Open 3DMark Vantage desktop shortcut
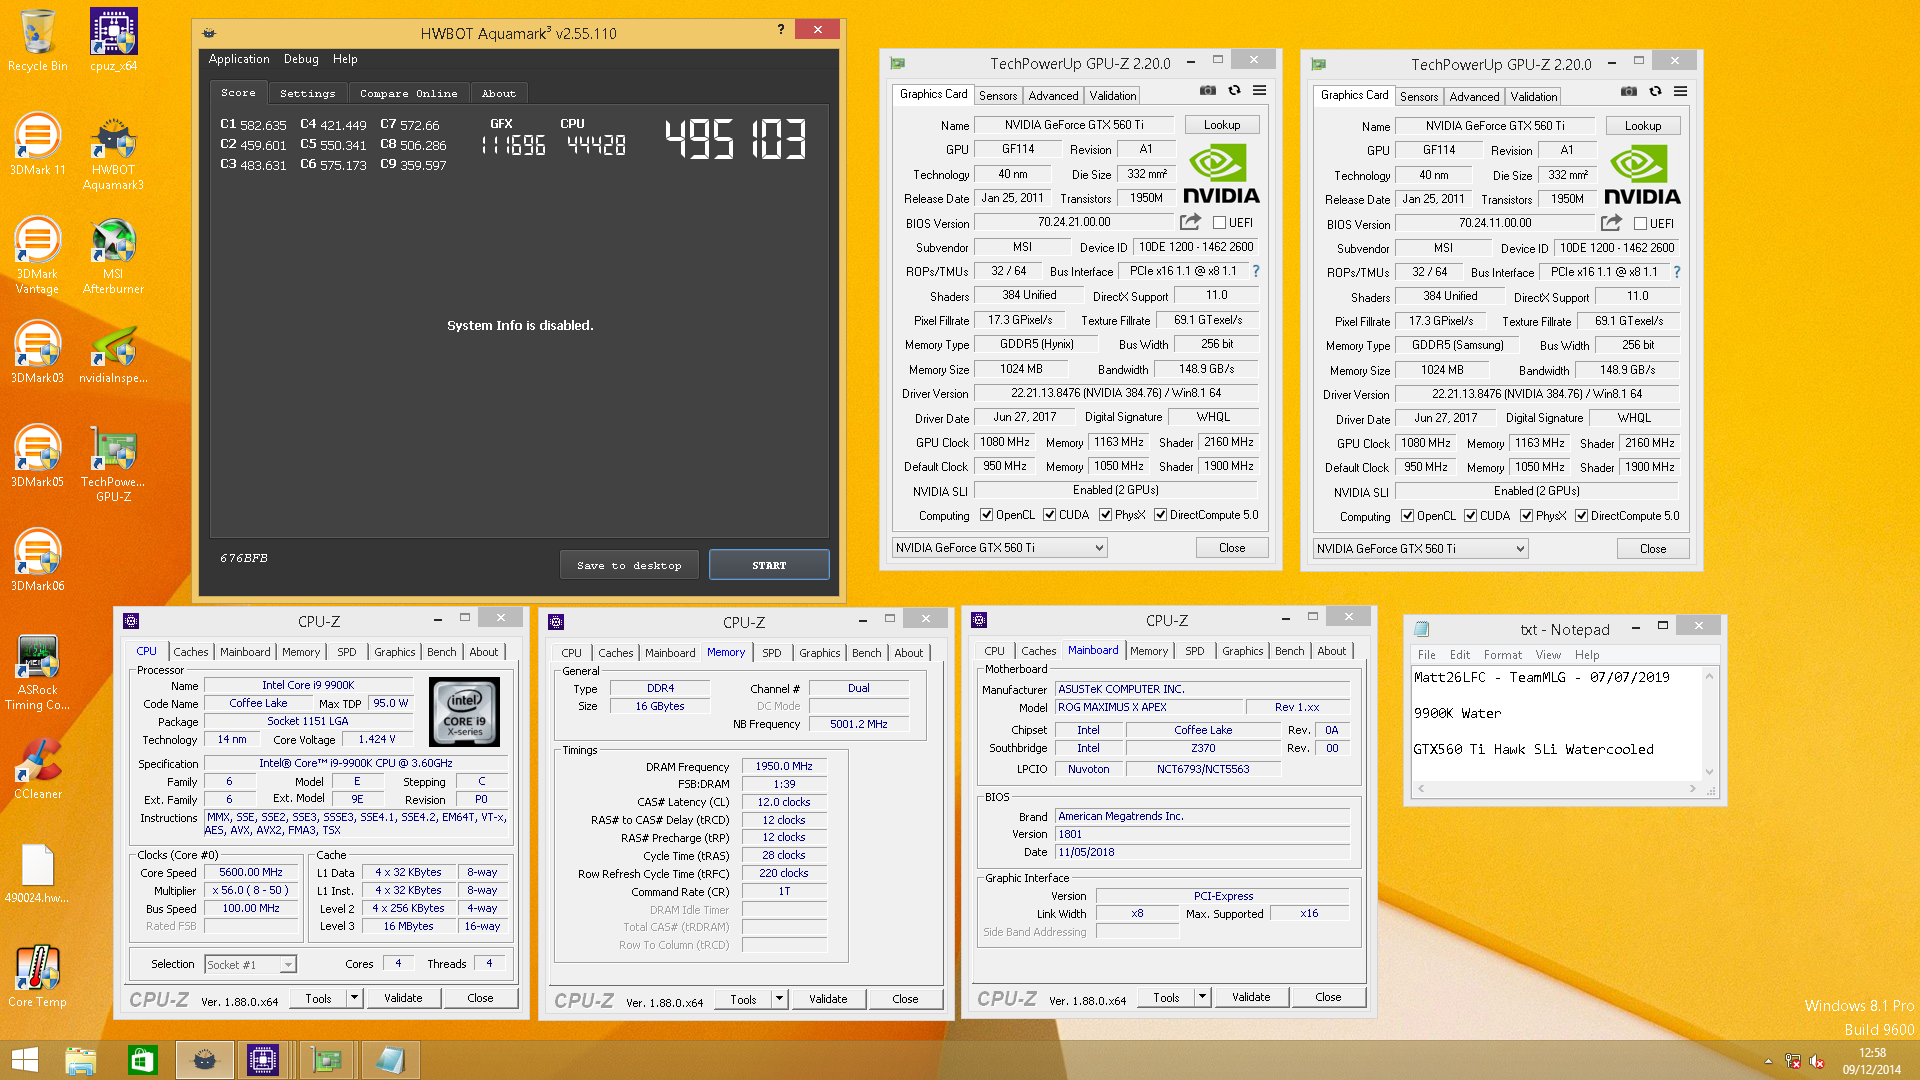Screen dimensions: 1920x1080 point(38,255)
